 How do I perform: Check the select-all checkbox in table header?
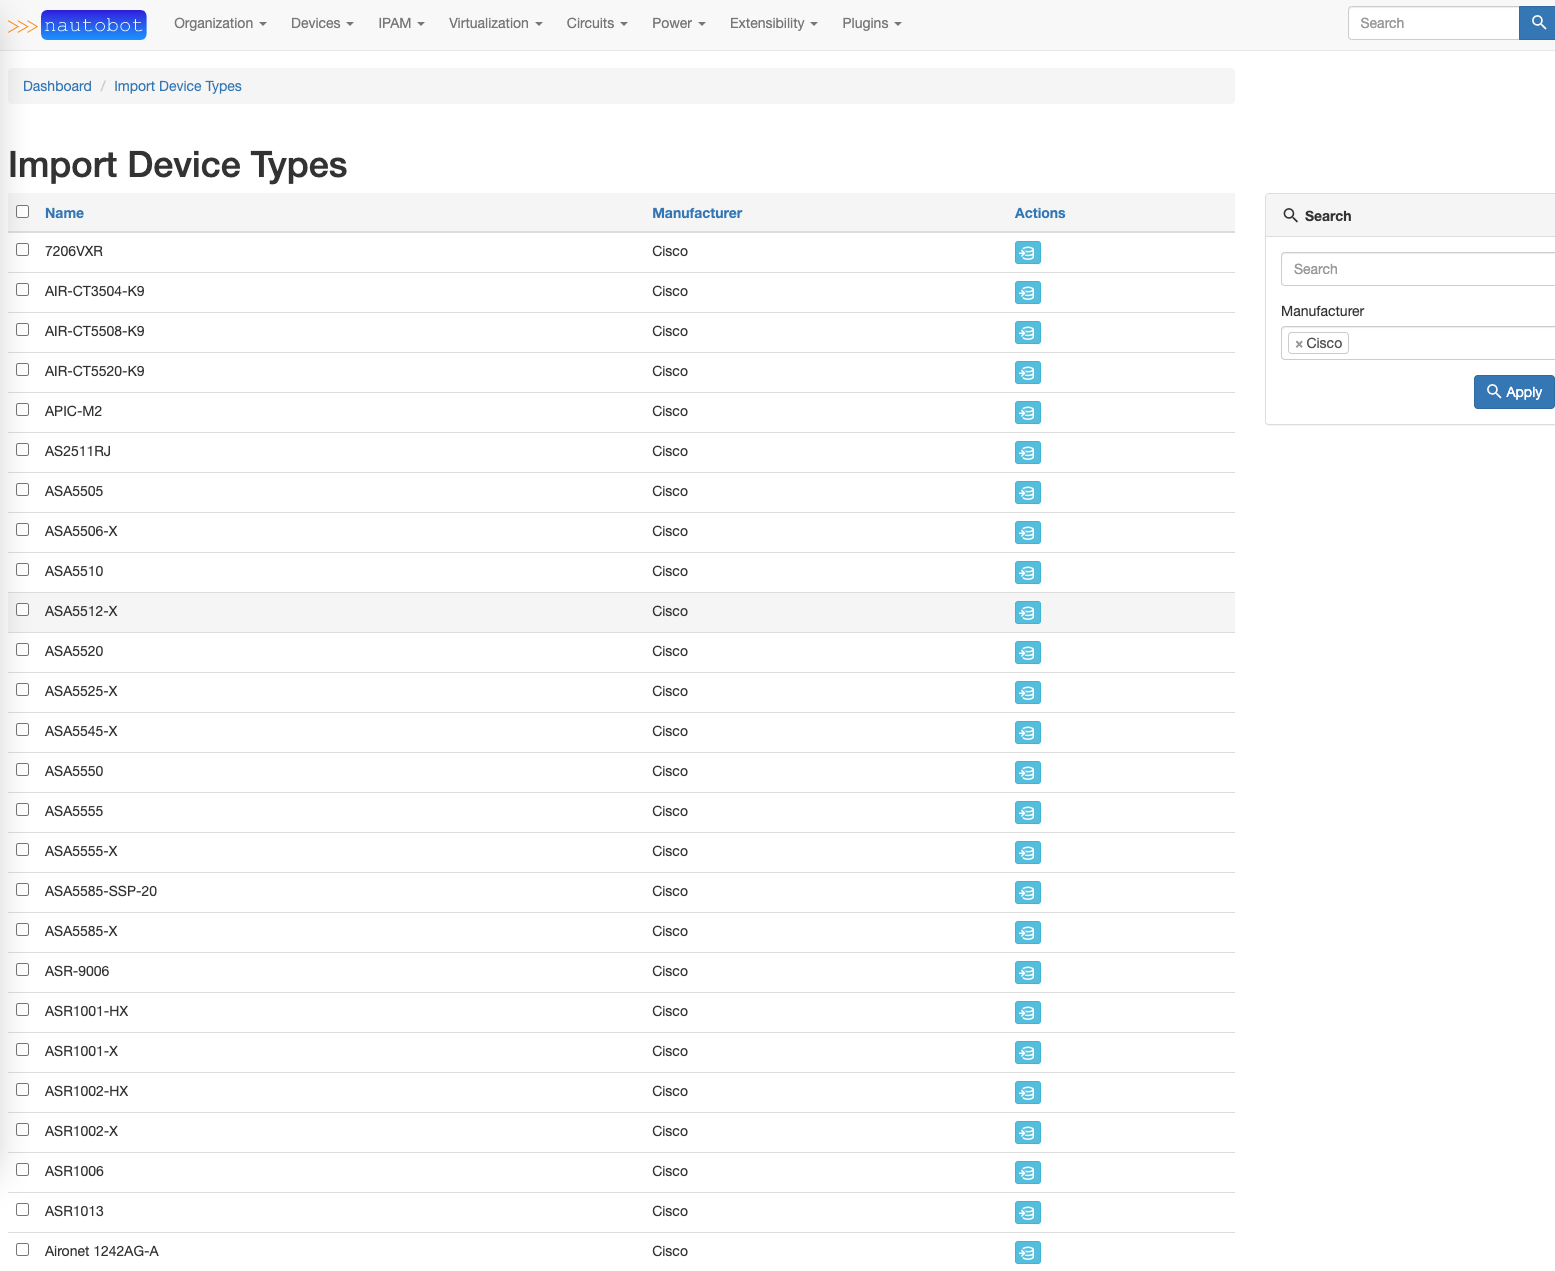[x=22, y=211]
